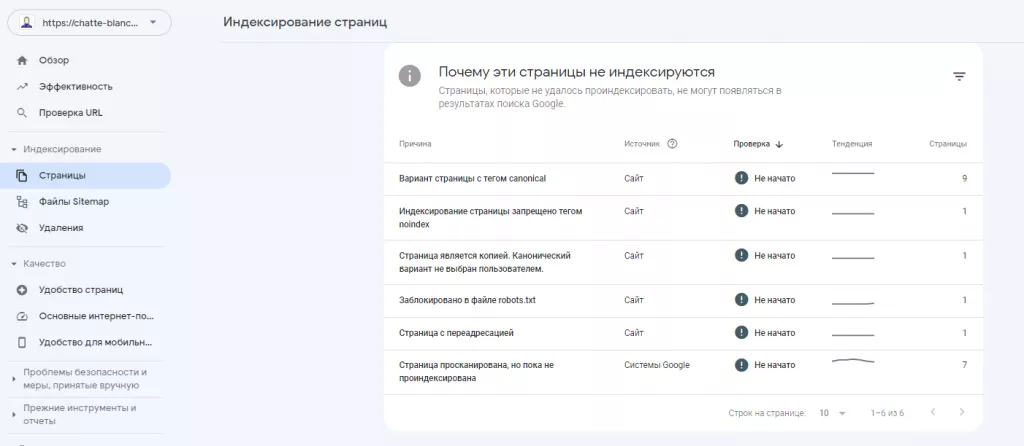This screenshot has height=446, width=1024.
Task: Open Страница просканирована, но пока не проиндексирована
Action: click(x=683, y=372)
